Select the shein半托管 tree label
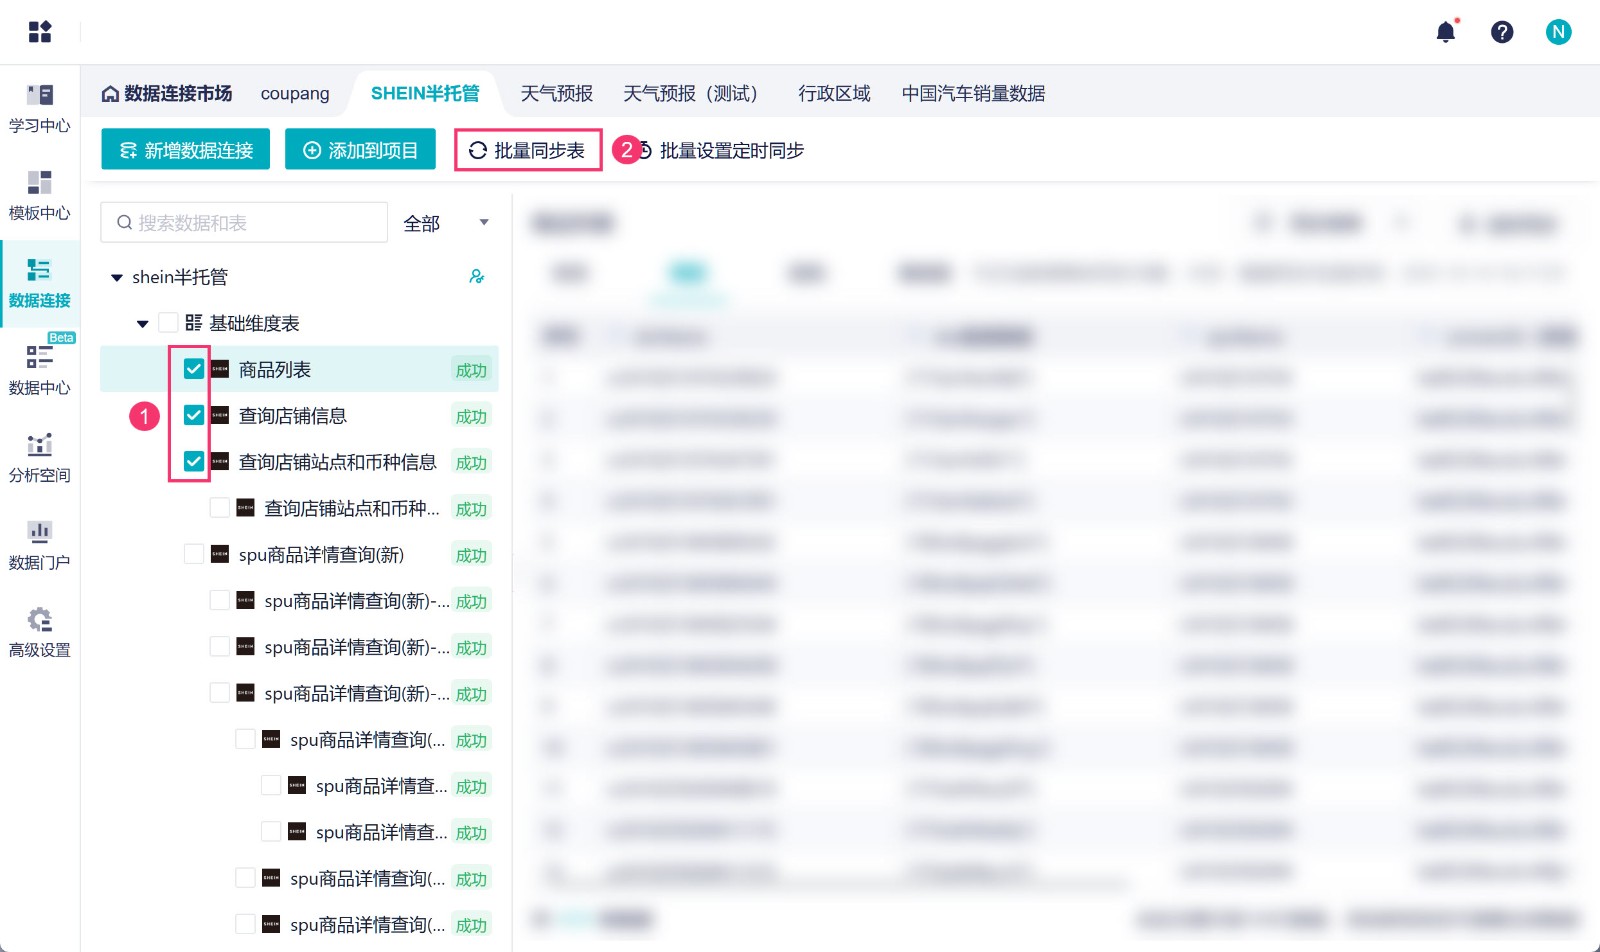The image size is (1600, 952). point(180,277)
